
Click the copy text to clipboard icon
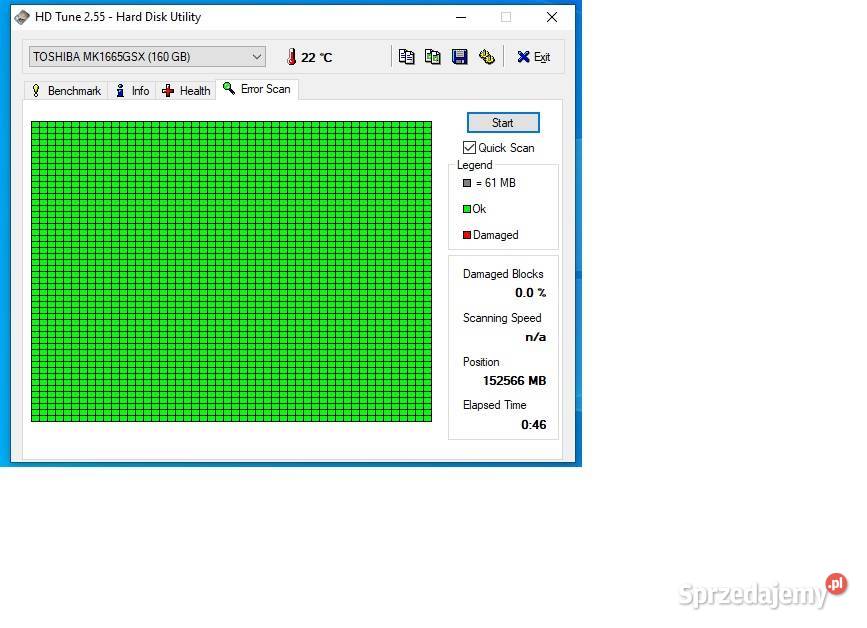click(x=406, y=57)
